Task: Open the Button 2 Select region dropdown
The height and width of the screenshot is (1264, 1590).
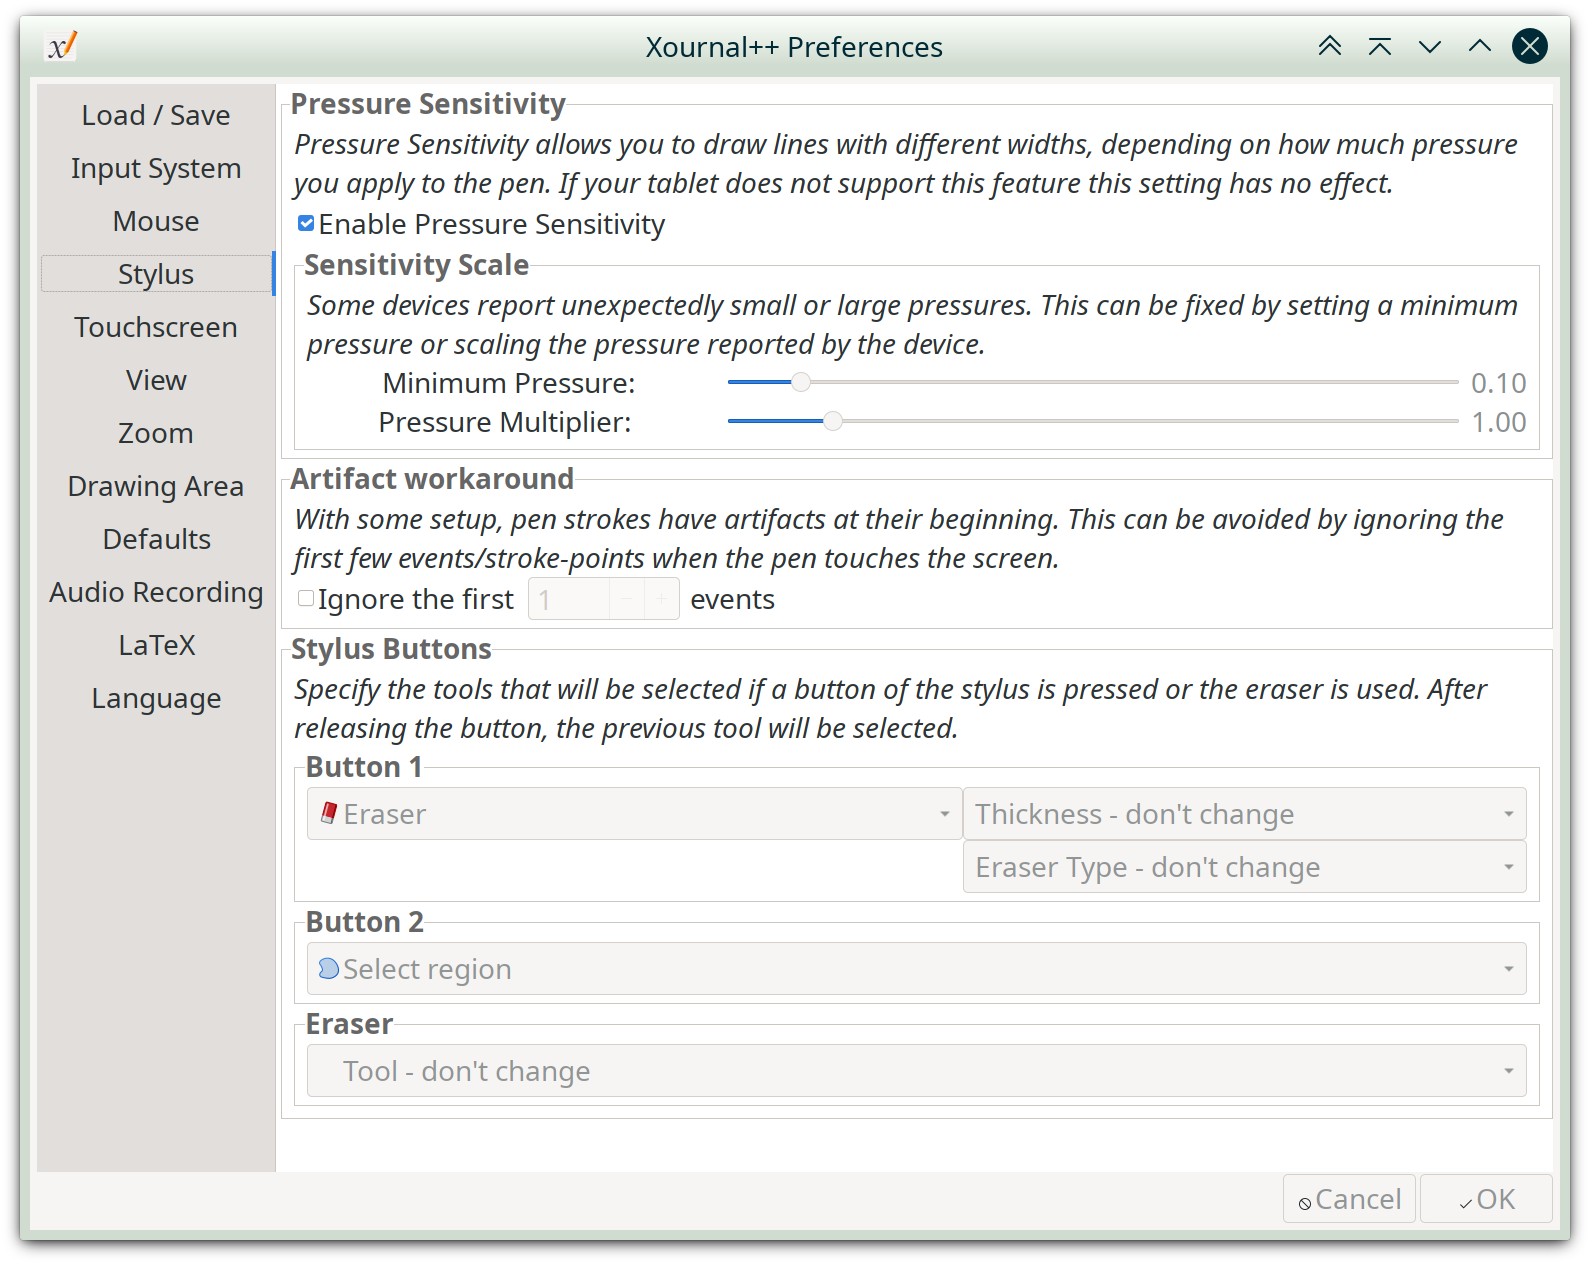Action: pyautogui.click(x=916, y=968)
